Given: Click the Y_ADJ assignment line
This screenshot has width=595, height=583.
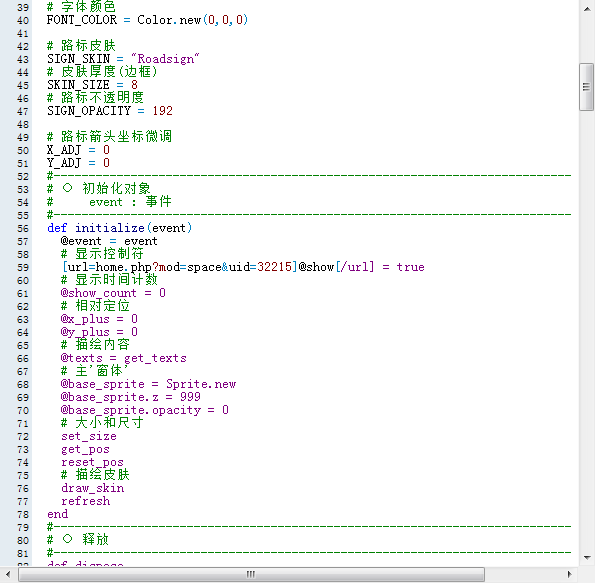Looking at the screenshot, I should 79,163.
